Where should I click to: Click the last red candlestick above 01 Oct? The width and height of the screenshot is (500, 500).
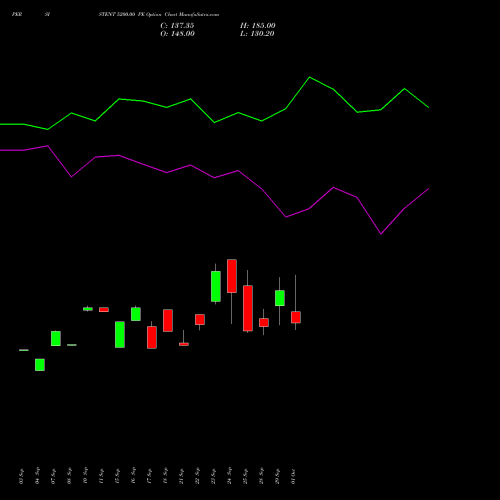click(296, 317)
